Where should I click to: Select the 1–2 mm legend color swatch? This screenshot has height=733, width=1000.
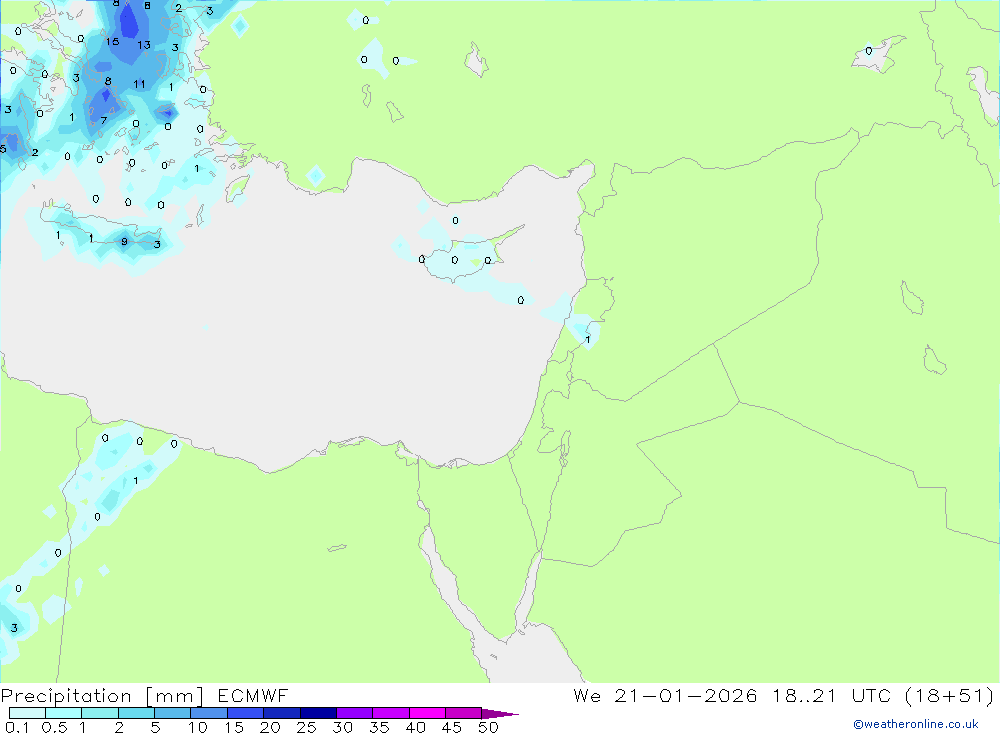(99, 713)
